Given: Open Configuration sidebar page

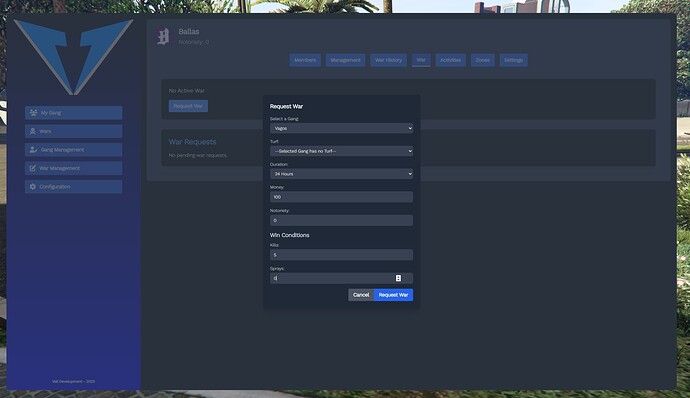Looking at the screenshot, I should pos(73,187).
